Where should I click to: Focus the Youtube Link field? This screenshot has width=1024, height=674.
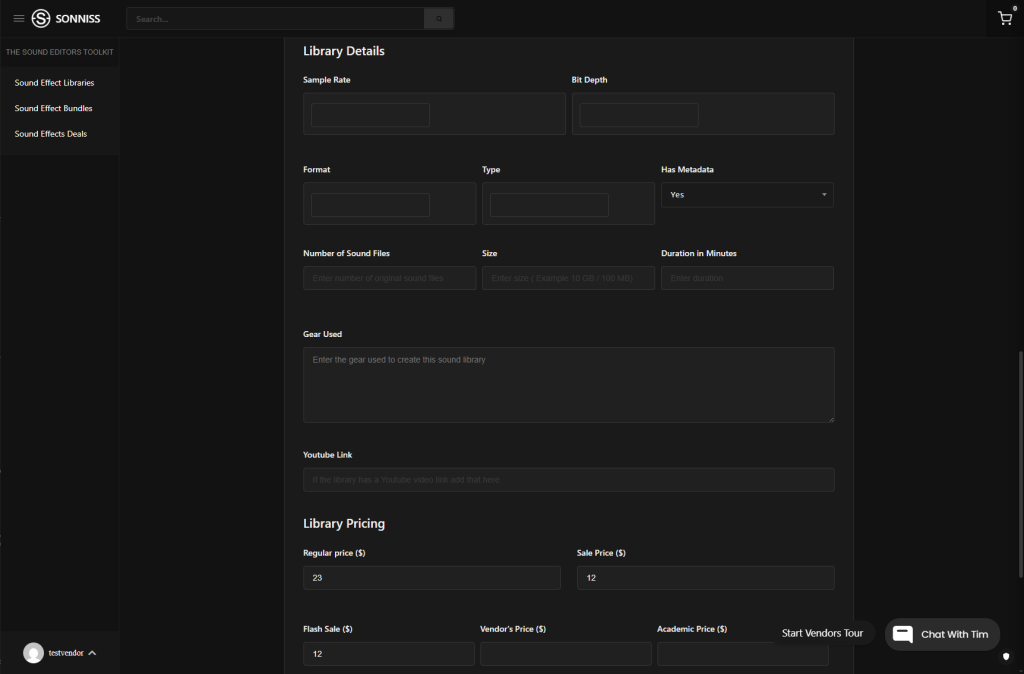(x=568, y=479)
